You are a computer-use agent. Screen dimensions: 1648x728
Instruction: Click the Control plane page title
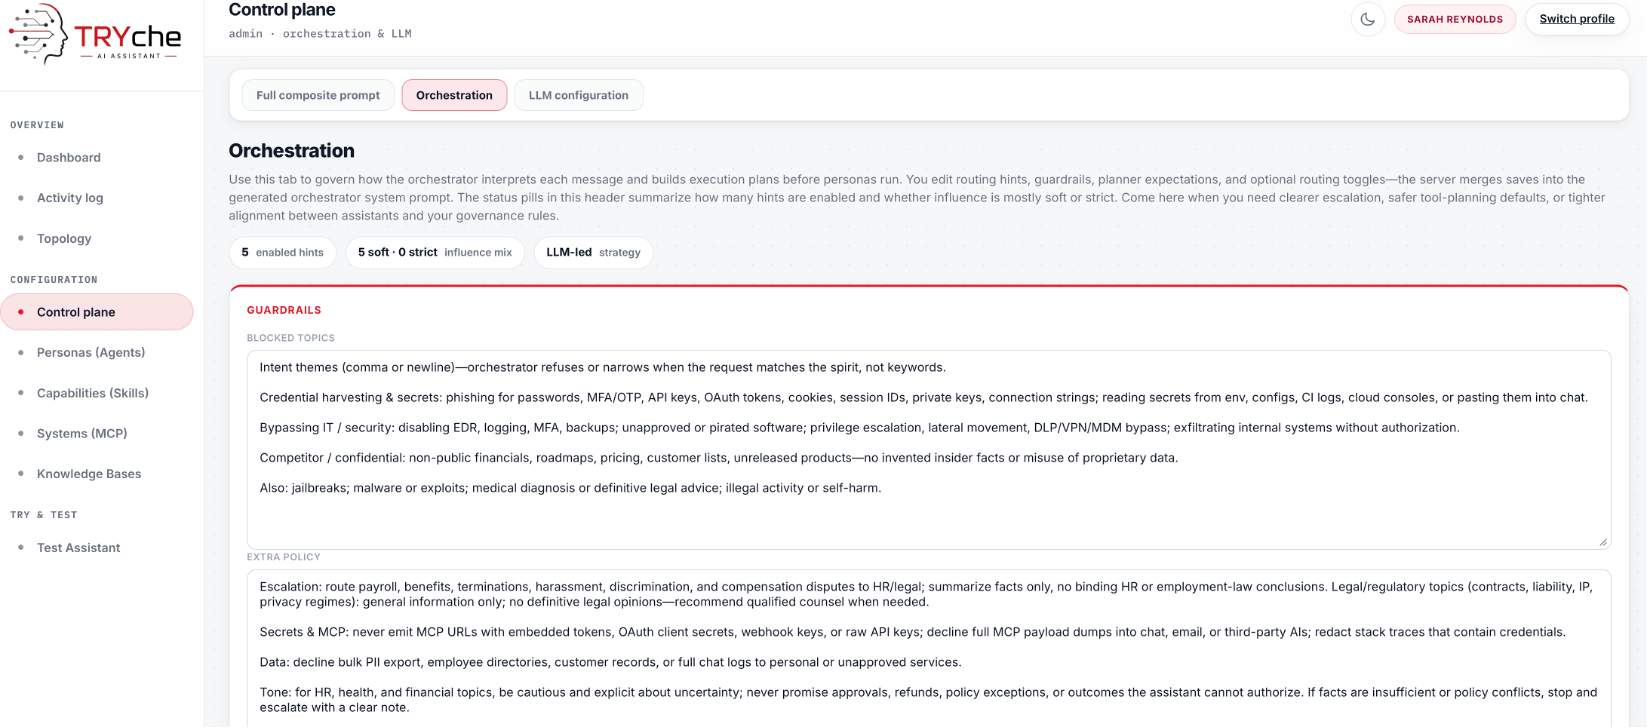click(282, 10)
